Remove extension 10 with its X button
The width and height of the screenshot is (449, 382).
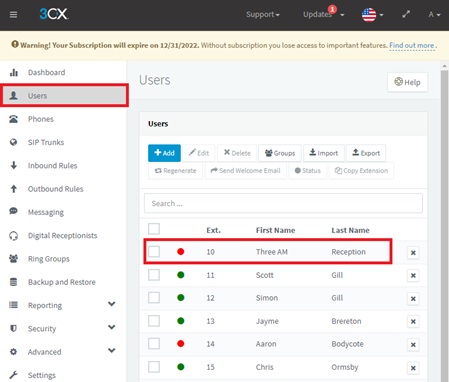click(x=413, y=253)
